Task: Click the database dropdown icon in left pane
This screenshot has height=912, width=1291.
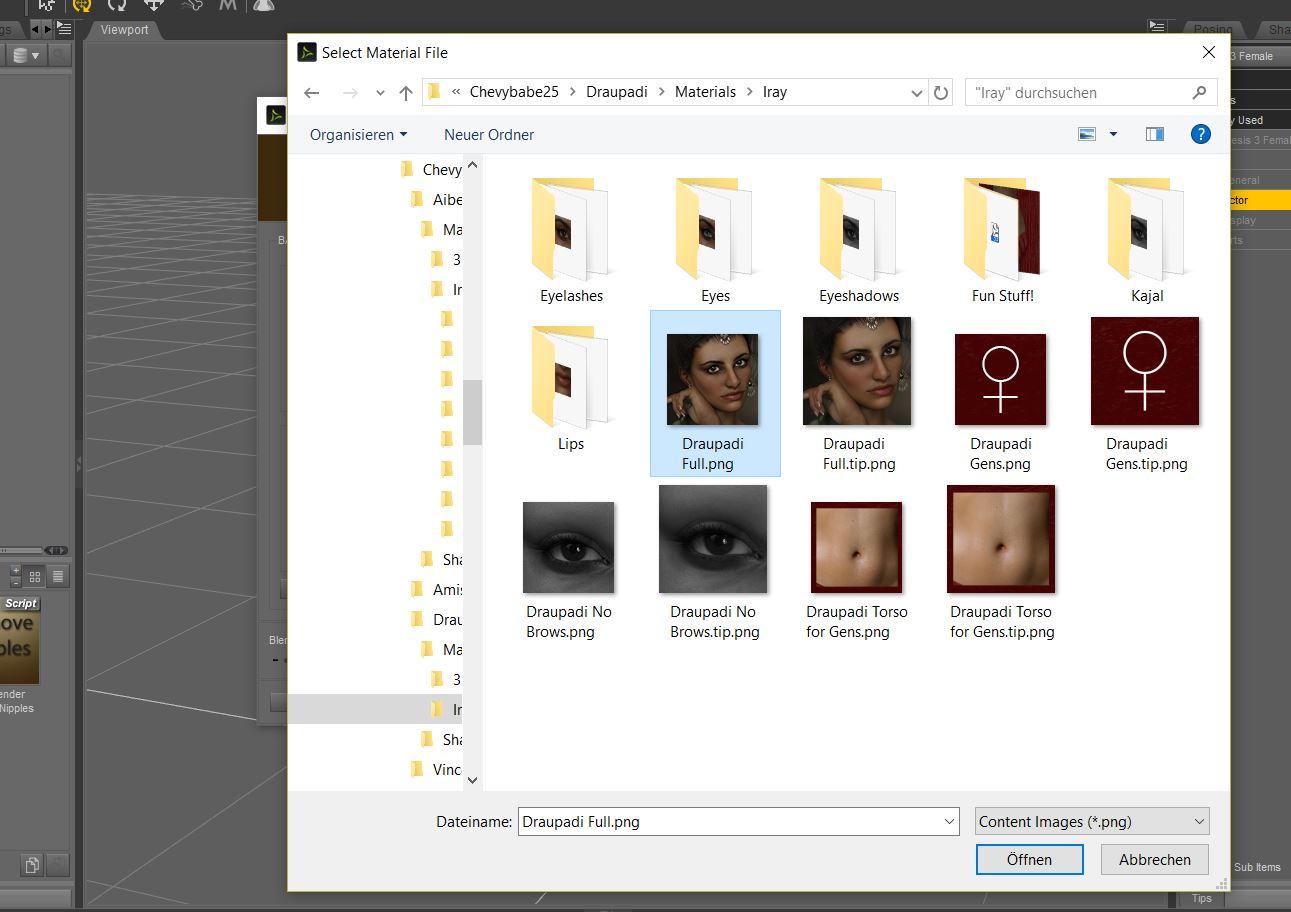Action: click(x=25, y=56)
